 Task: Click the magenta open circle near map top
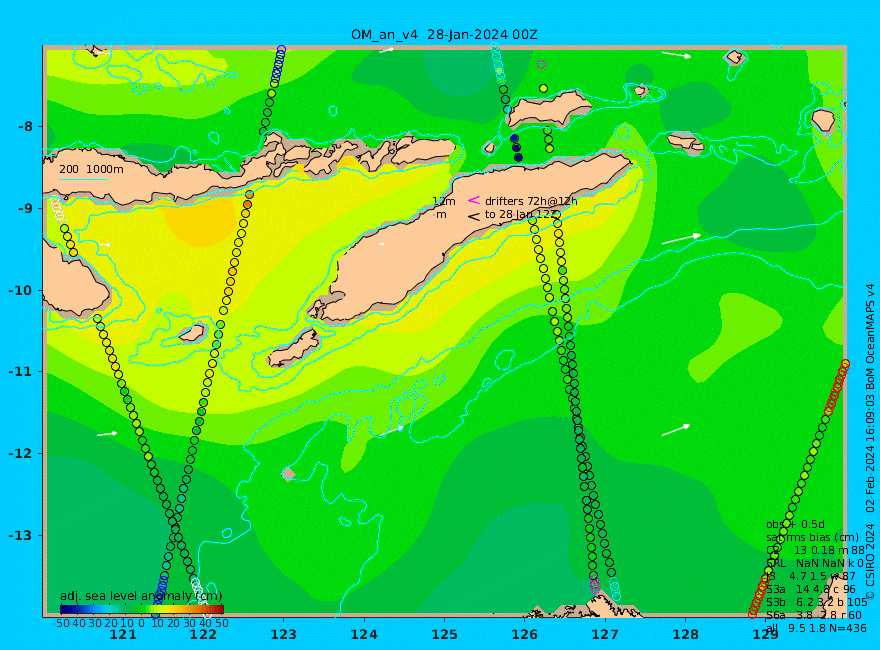[x=542, y=65]
